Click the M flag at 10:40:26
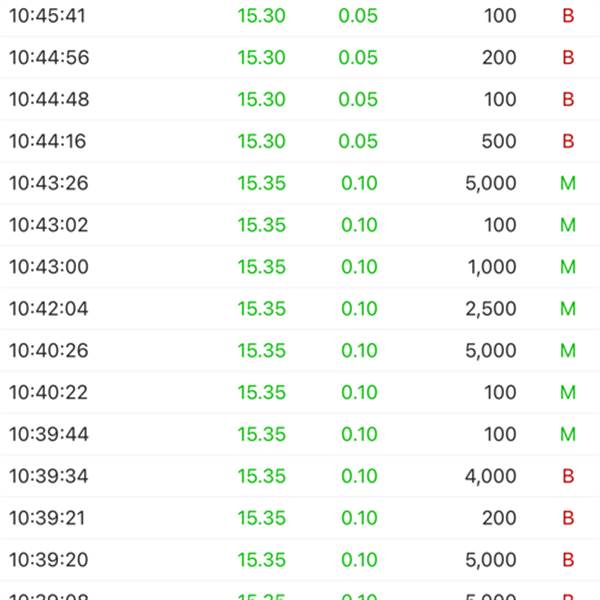The image size is (600, 600). point(568,351)
